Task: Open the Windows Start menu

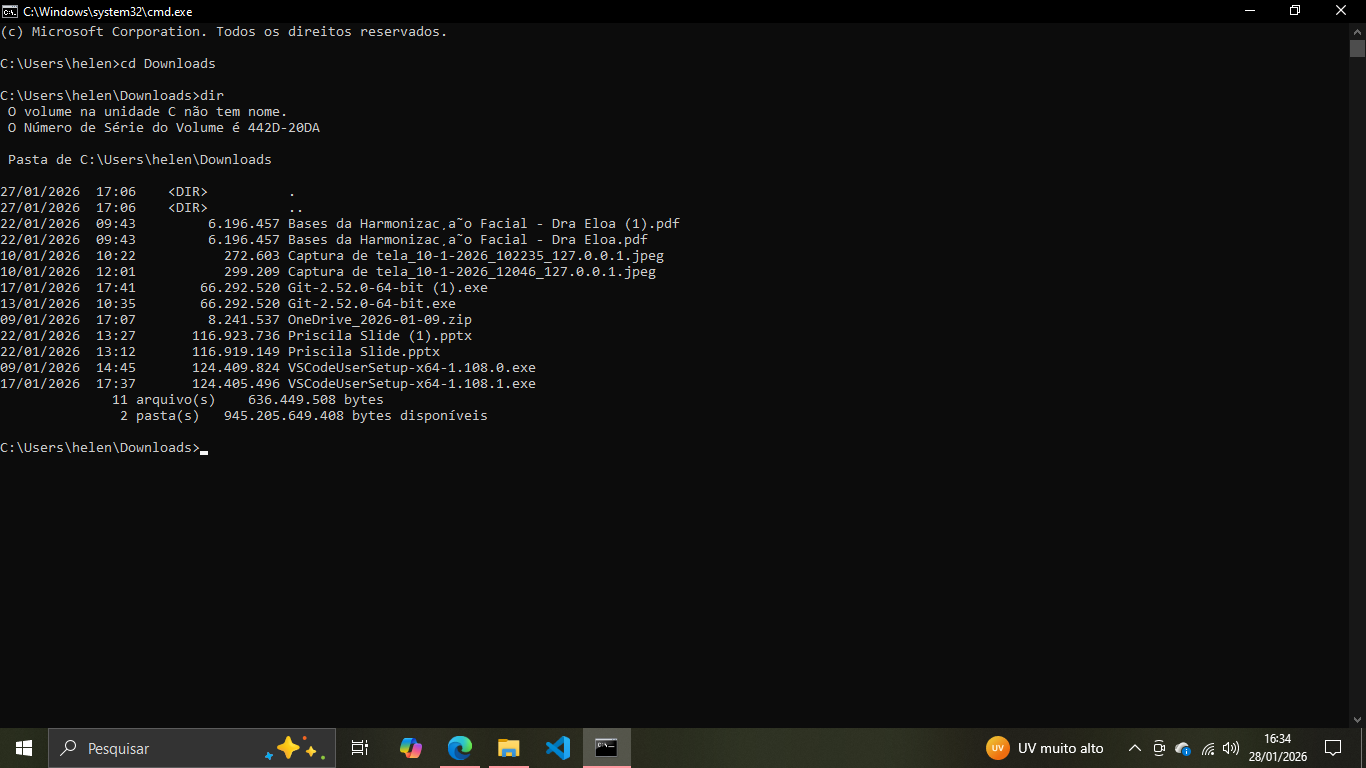Action: click(24, 748)
